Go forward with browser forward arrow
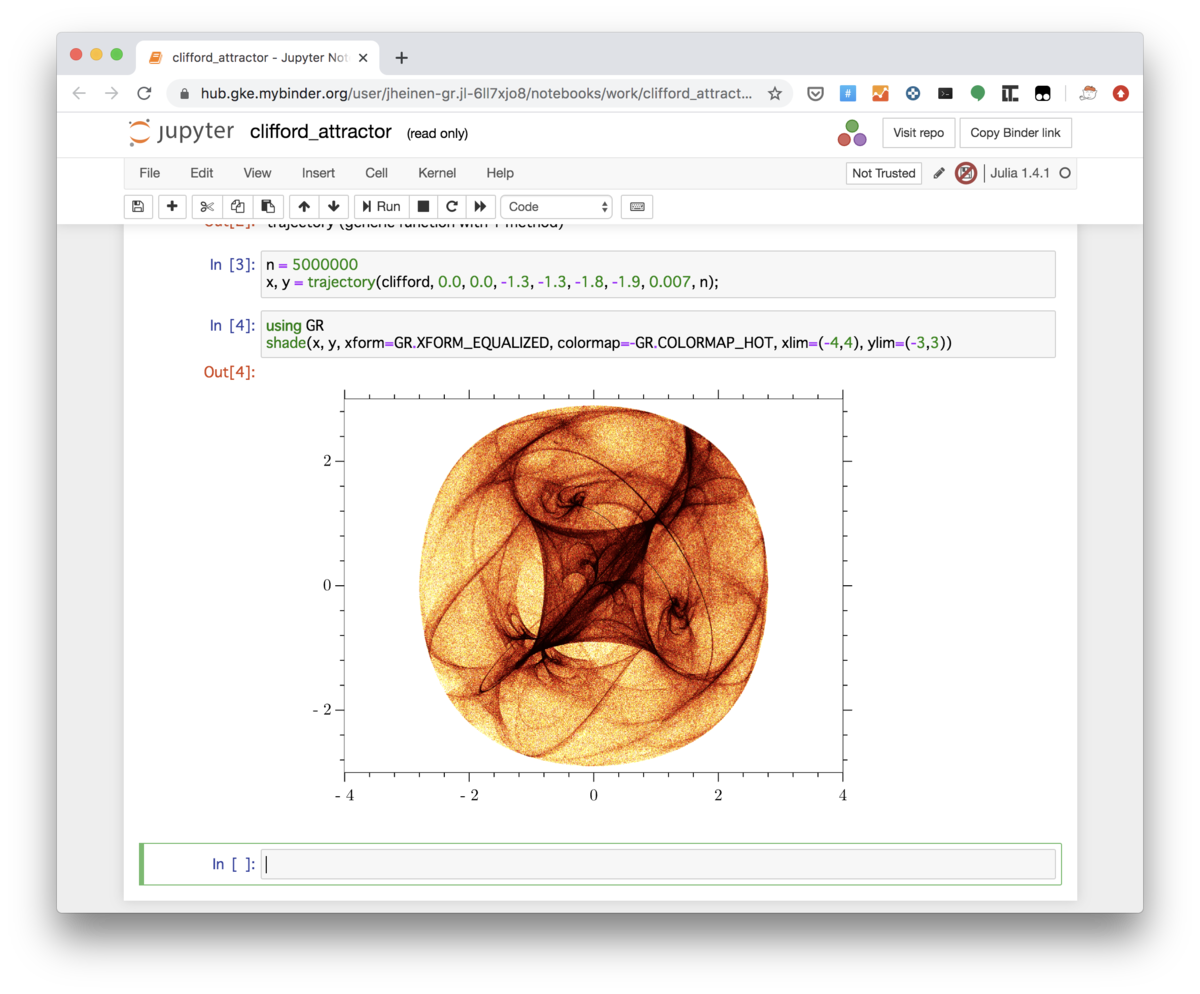The image size is (1200, 994). [112, 93]
